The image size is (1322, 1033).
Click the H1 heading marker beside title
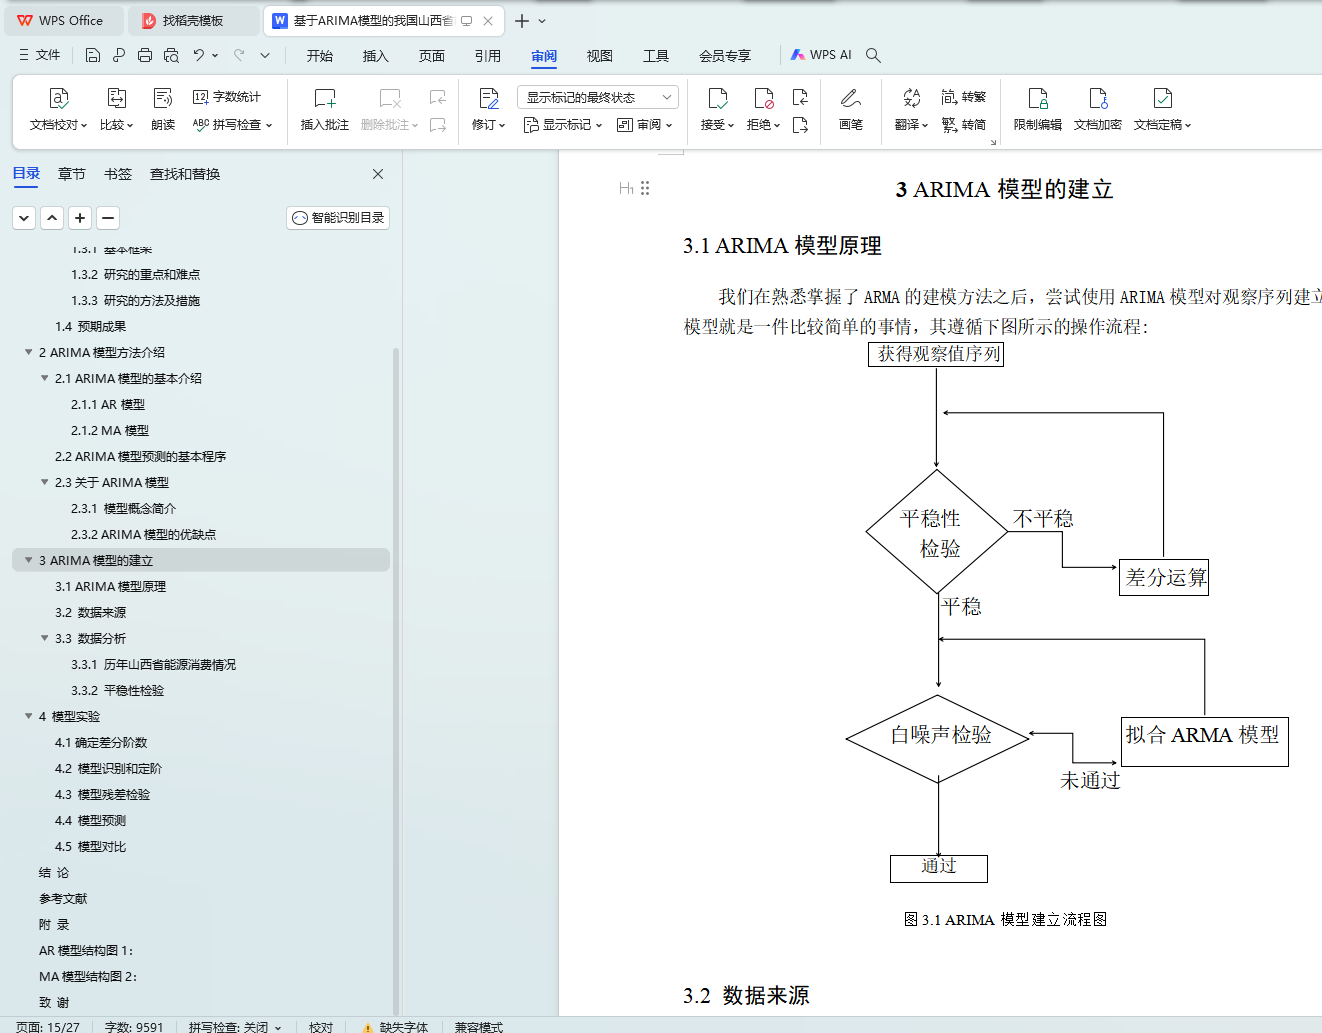pyautogui.click(x=626, y=188)
